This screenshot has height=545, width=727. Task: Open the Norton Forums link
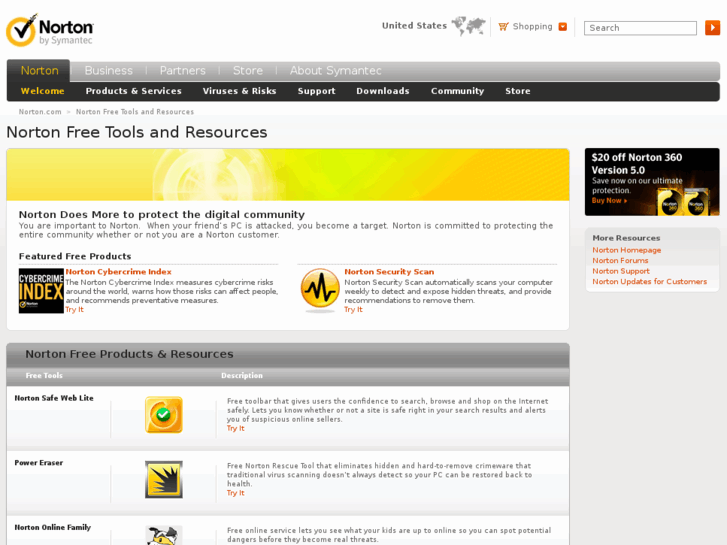[620, 261]
